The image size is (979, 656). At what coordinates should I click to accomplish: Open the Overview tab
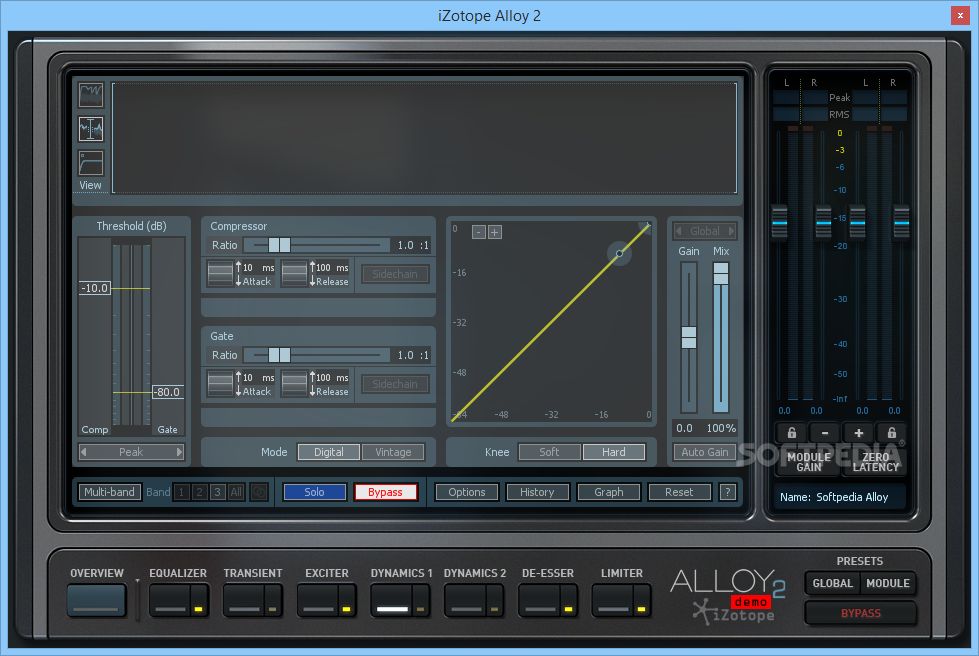point(96,600)
